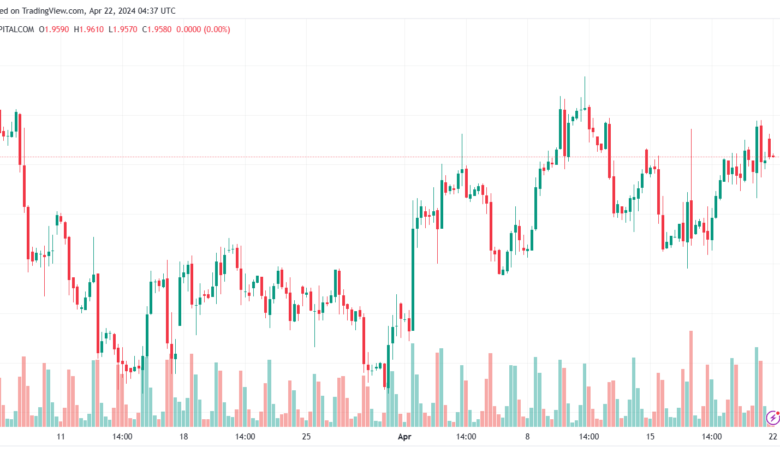The width and height of the screenshot is (780, 470).
Task: Click the TradingView.com timestamp header text
Action: [x=88, y=10]
